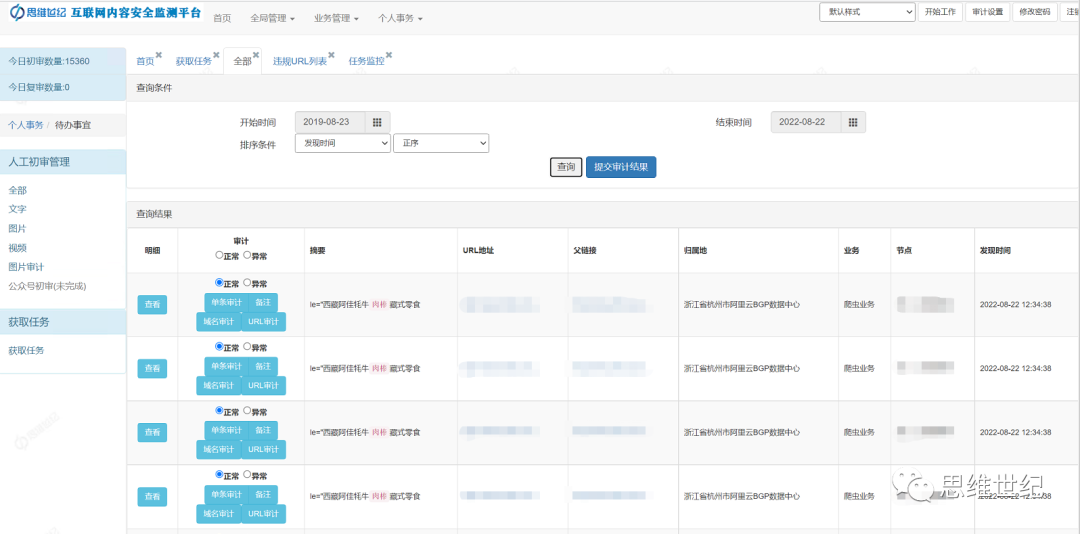1080x534 pixels.
Task: Select 正常 radio in the second result row
Action: click(219, 347)
